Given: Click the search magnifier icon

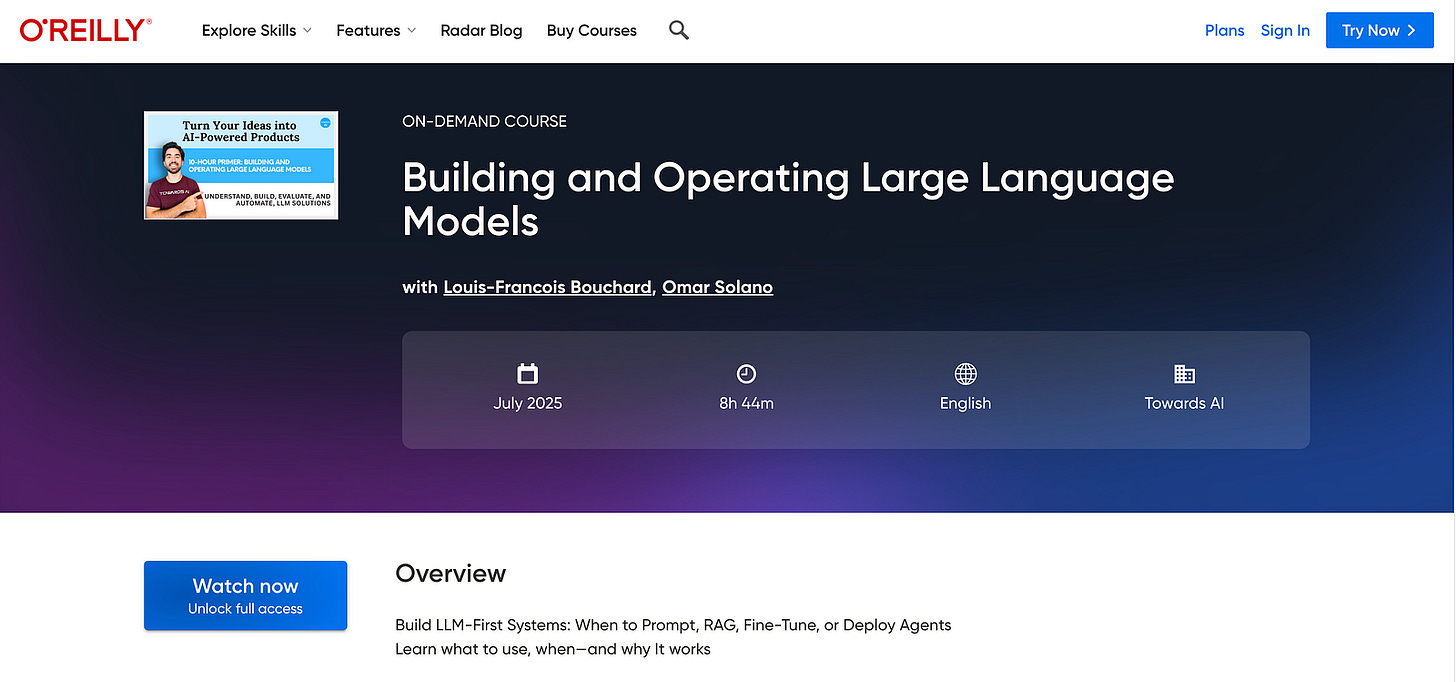Looking at the screenshot, I should pos(679,30).
